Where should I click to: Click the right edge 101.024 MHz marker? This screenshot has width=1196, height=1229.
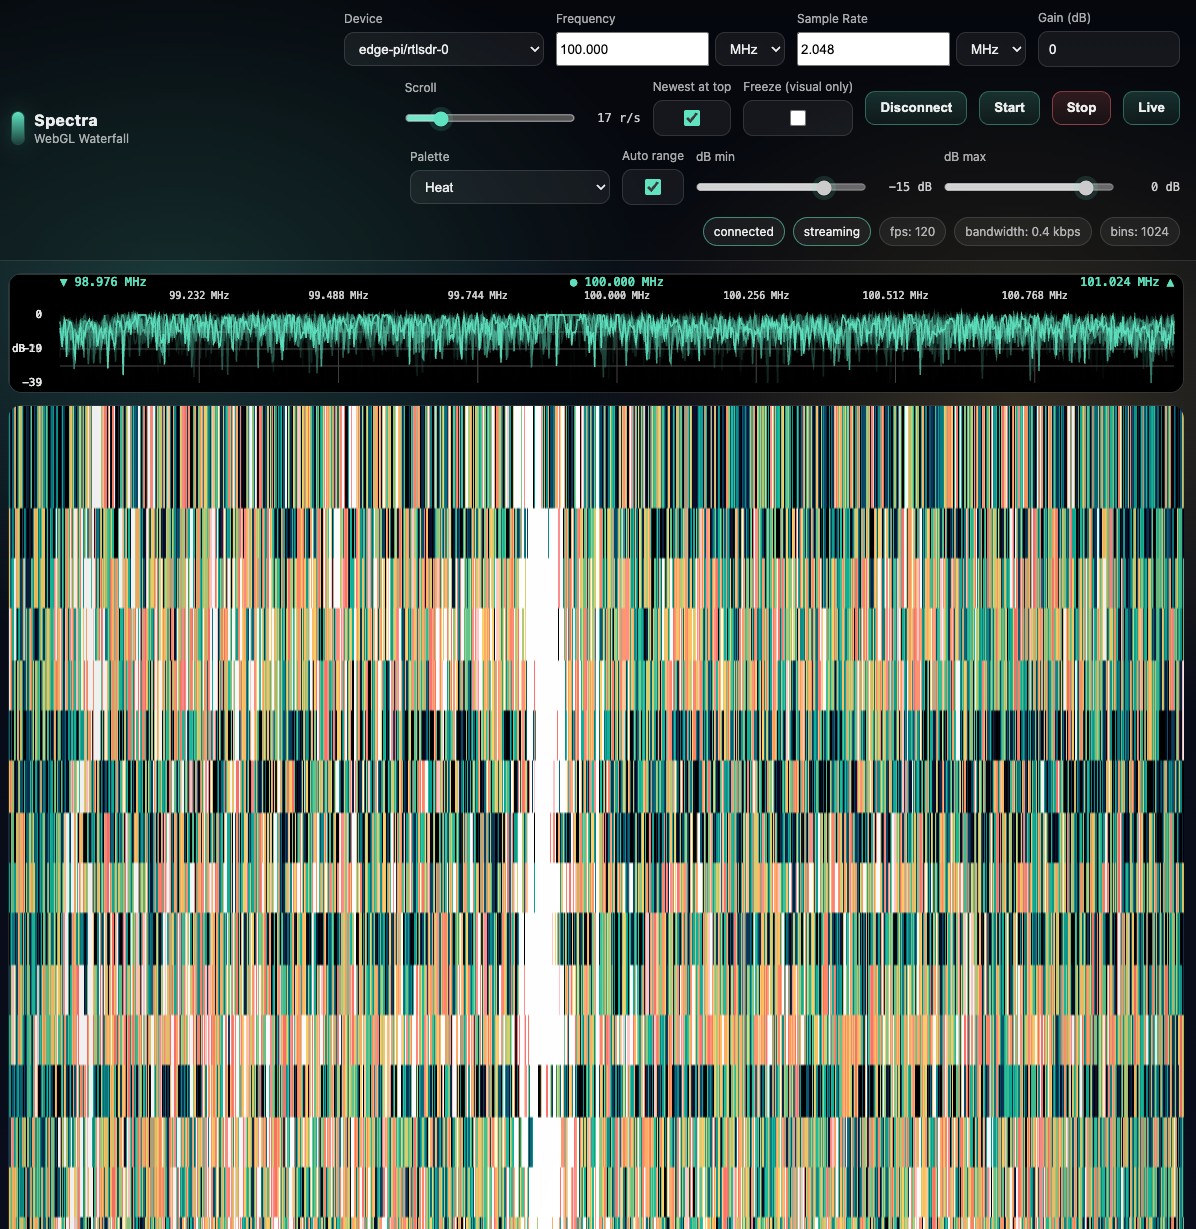point(1127,282)
